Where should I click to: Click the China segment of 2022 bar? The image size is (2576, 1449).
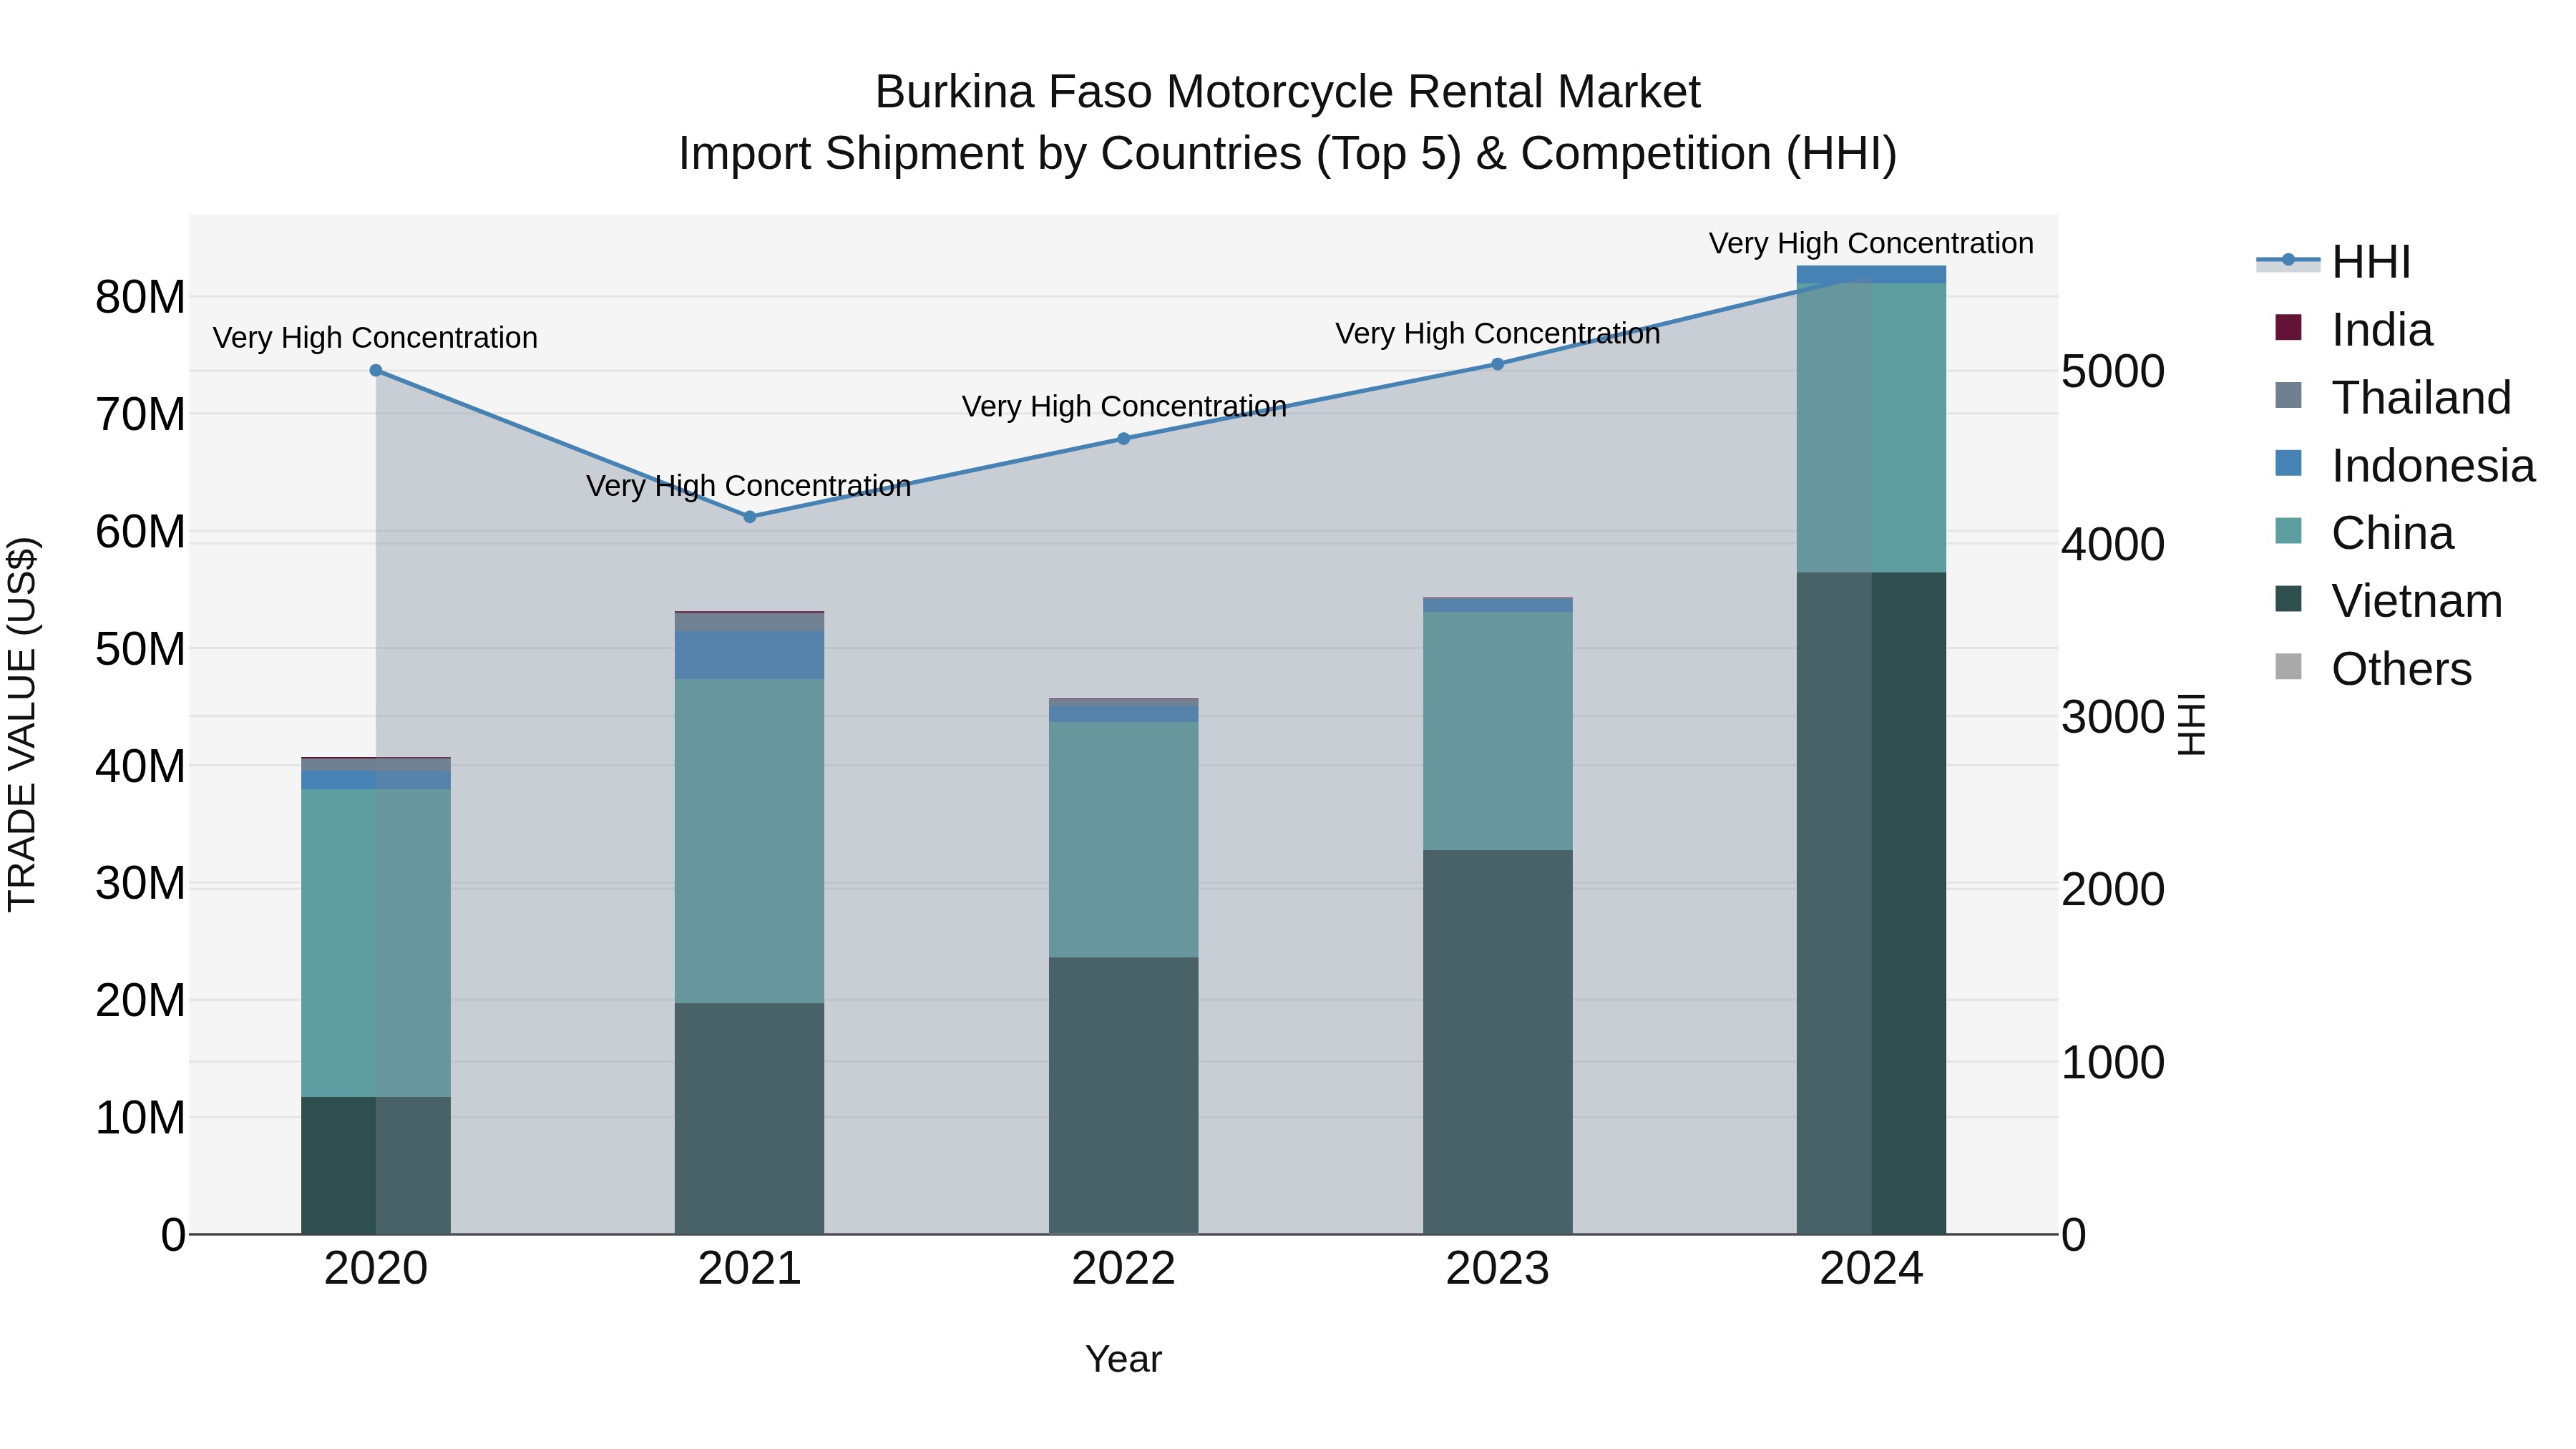1123,840
